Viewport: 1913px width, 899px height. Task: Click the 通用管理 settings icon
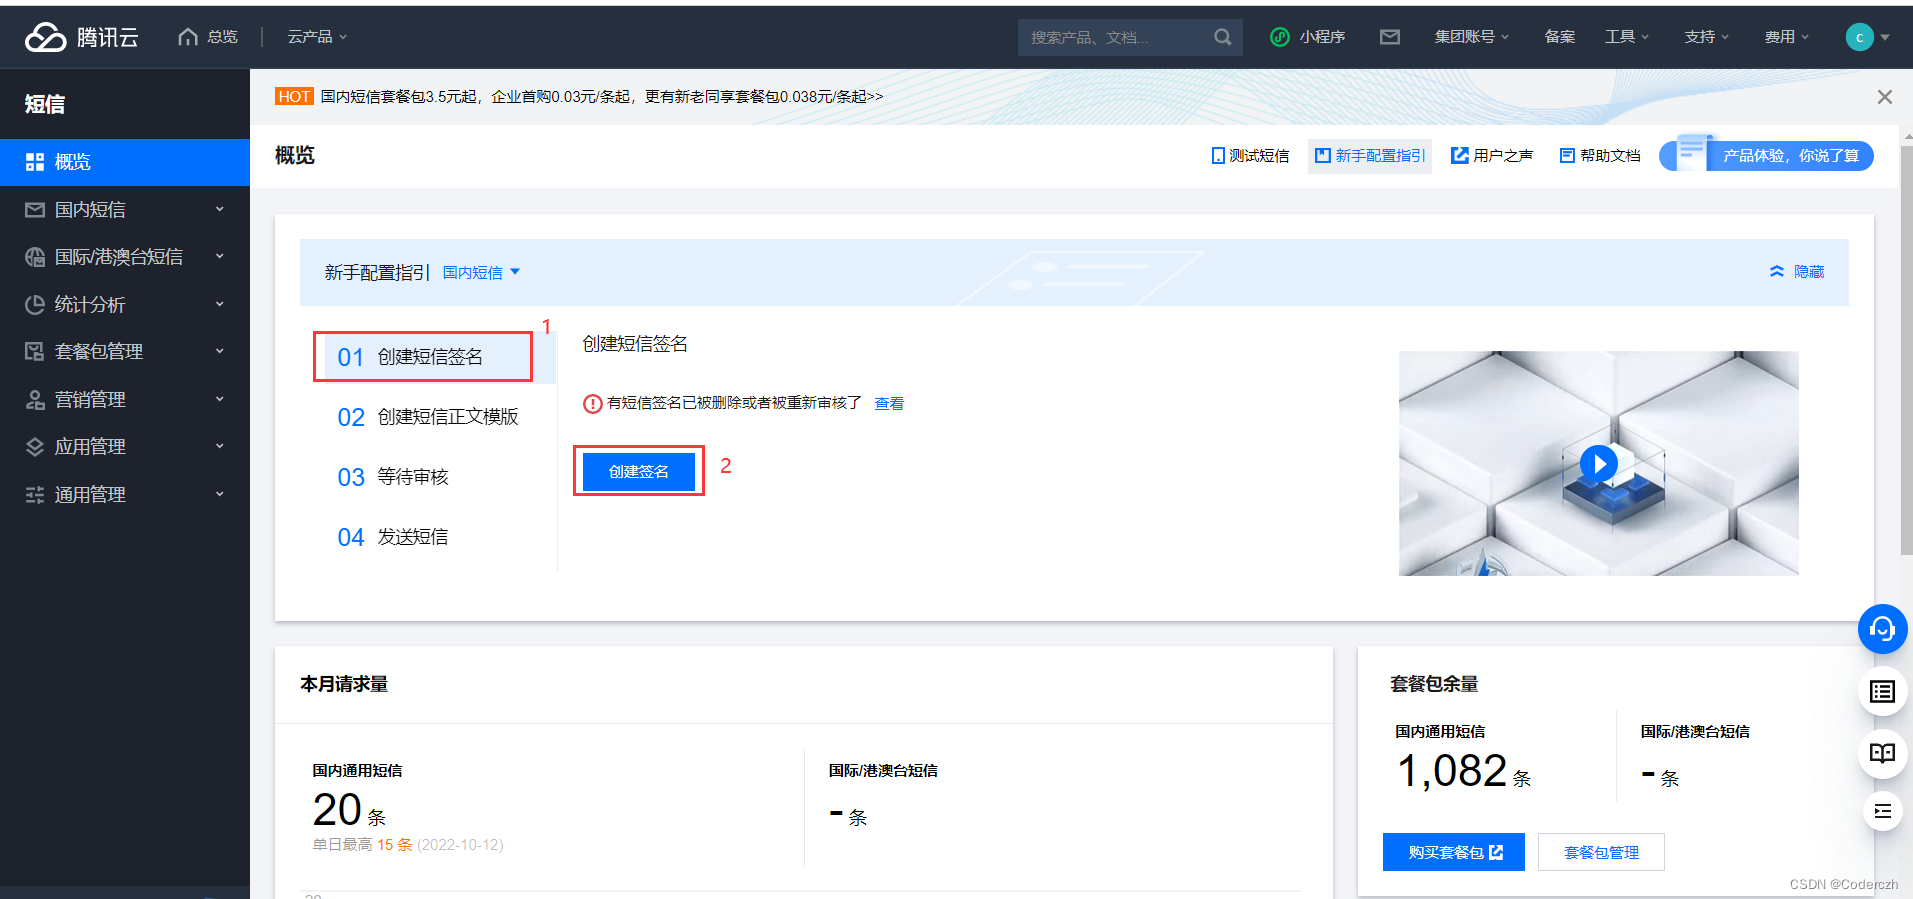pyautogui.click(x=35, y=495)
